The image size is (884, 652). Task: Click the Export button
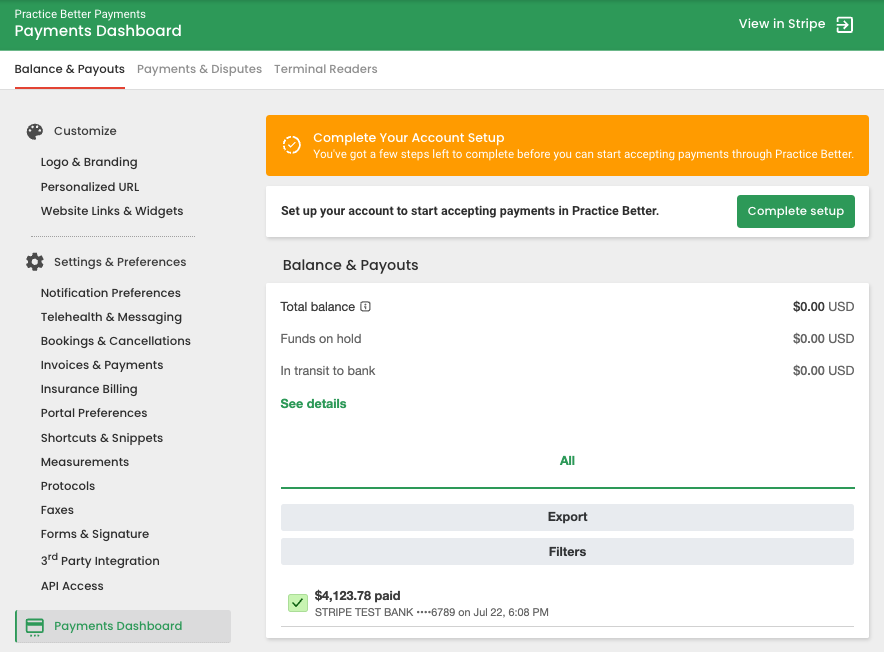coord(567,517)
